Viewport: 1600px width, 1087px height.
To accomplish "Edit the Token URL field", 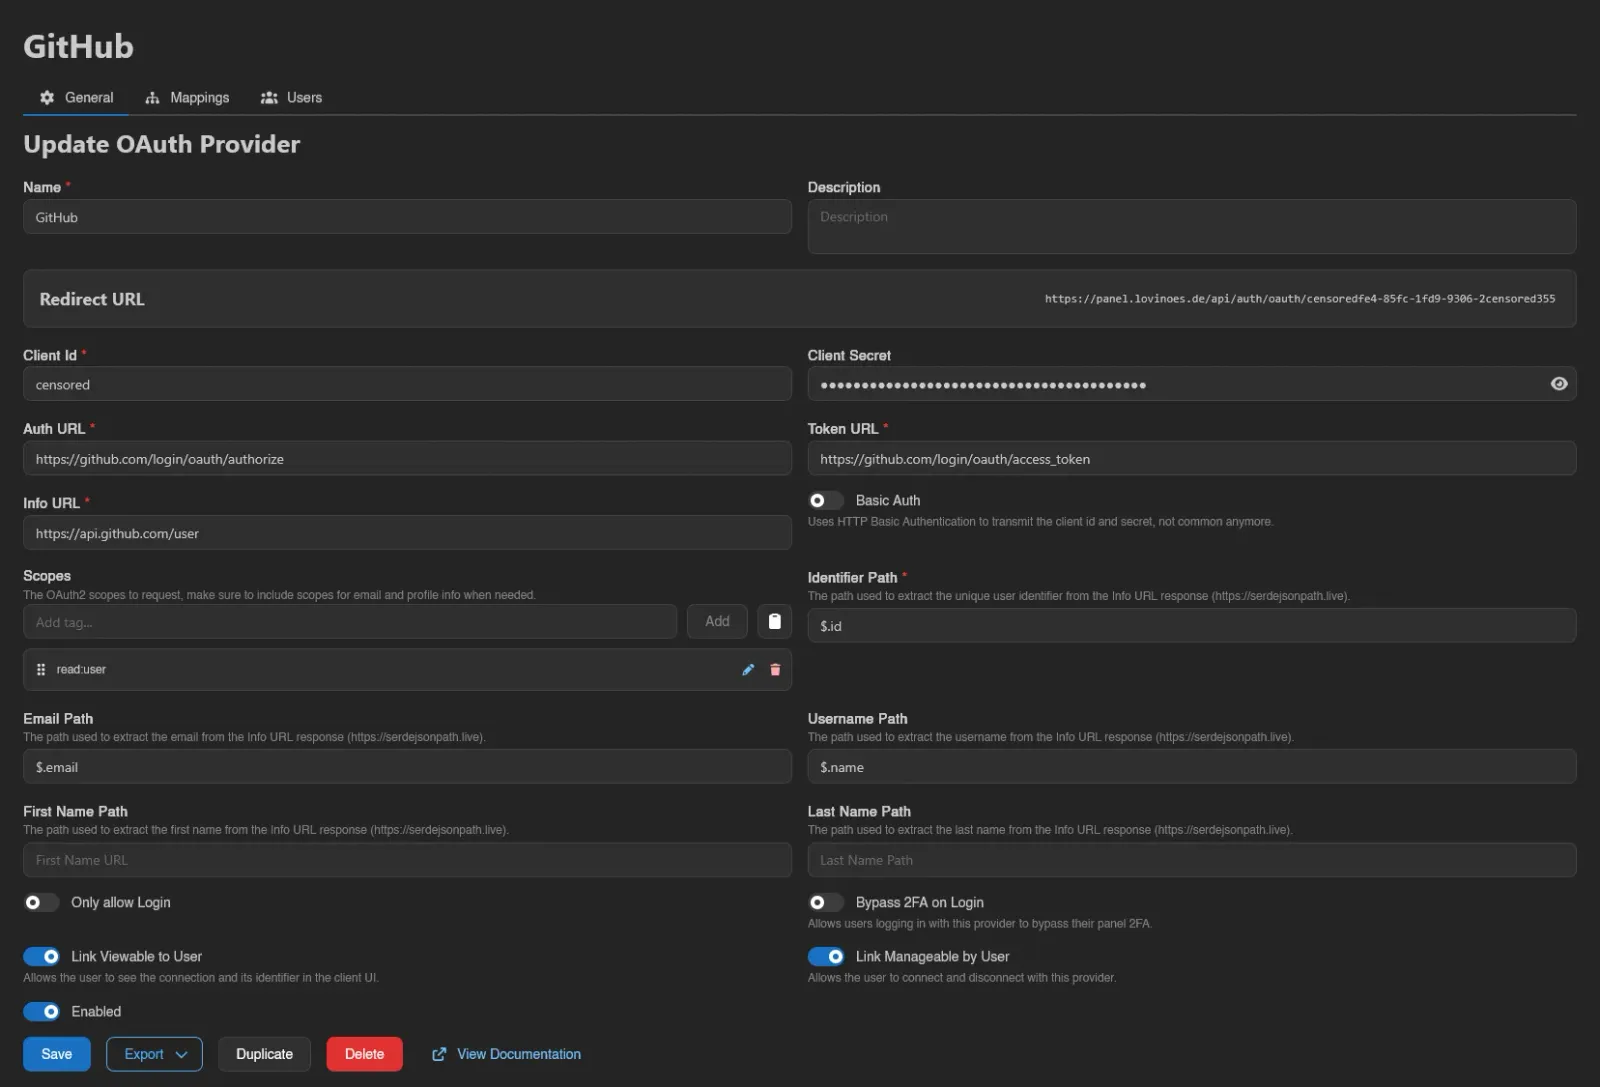I will click(1192, 459).
